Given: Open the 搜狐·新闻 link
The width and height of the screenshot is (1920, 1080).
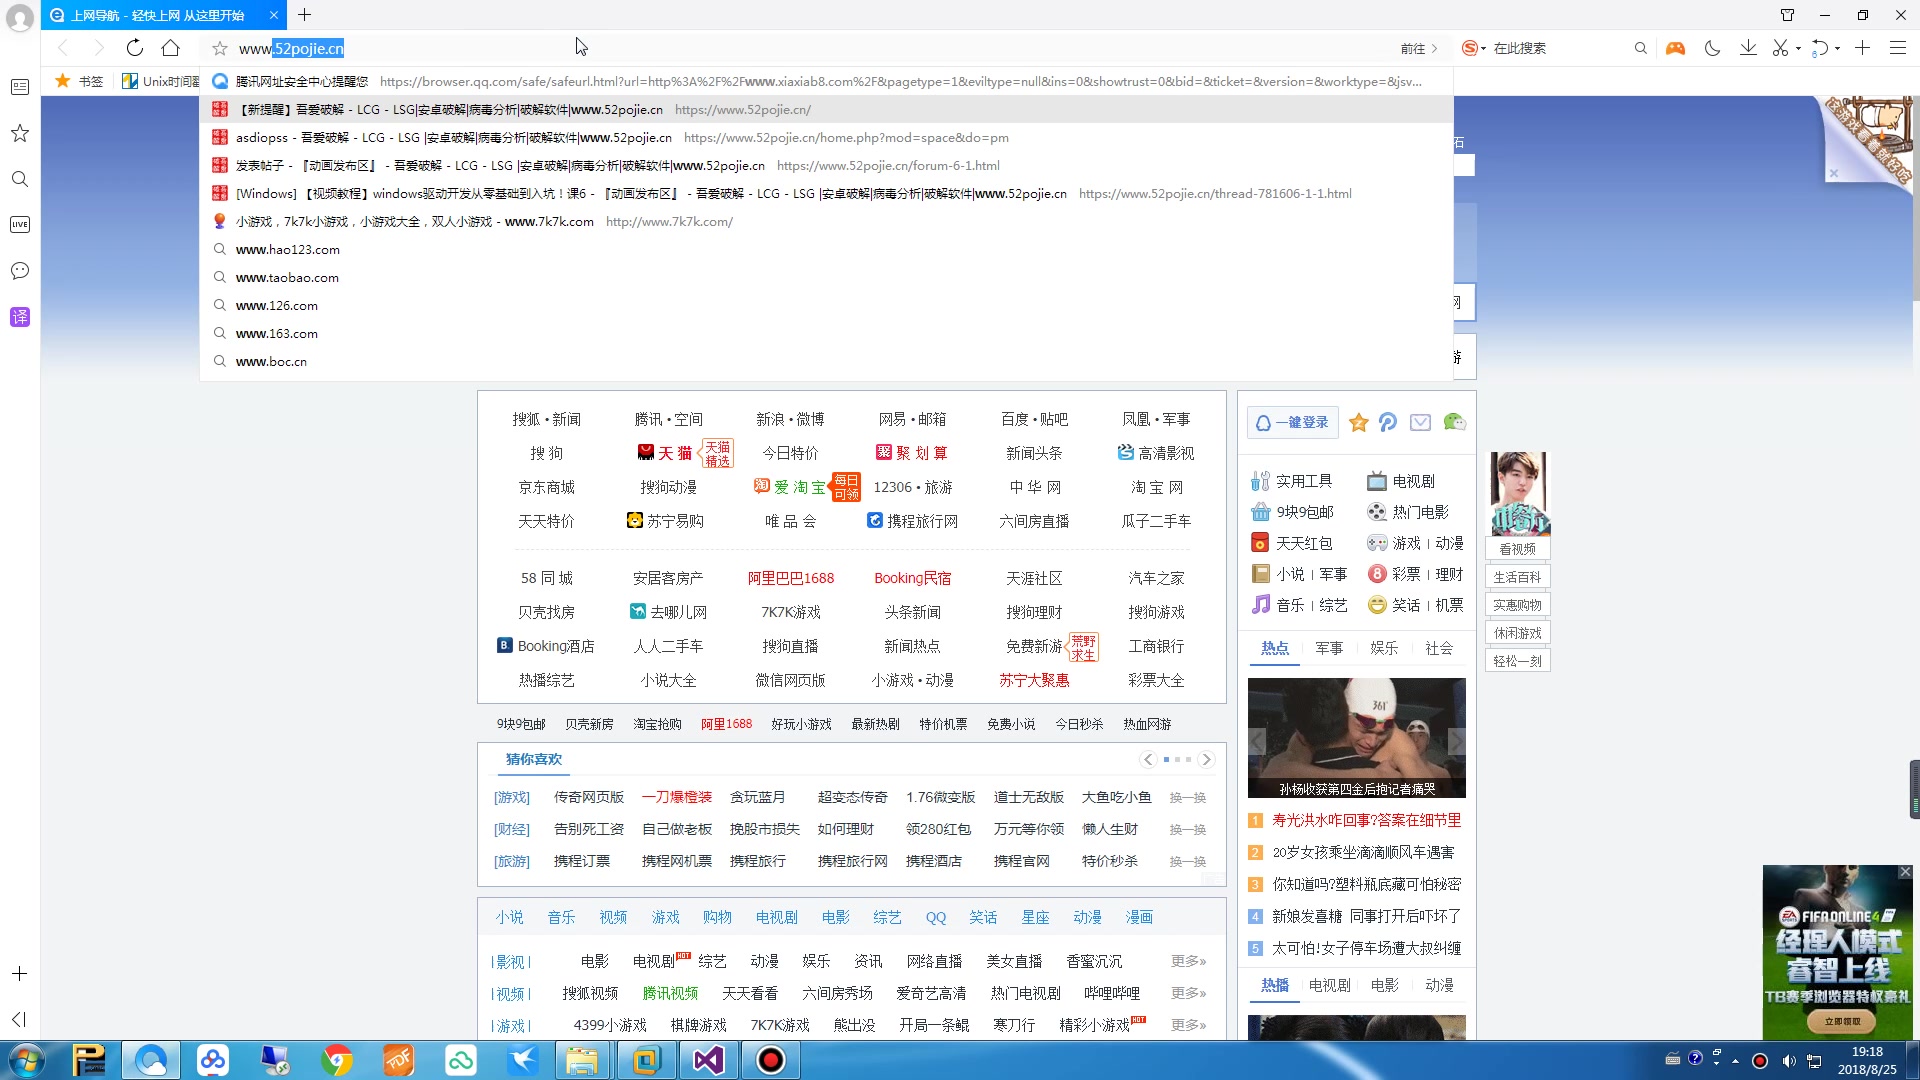Looking at the screenshot, I should (546, 419).
